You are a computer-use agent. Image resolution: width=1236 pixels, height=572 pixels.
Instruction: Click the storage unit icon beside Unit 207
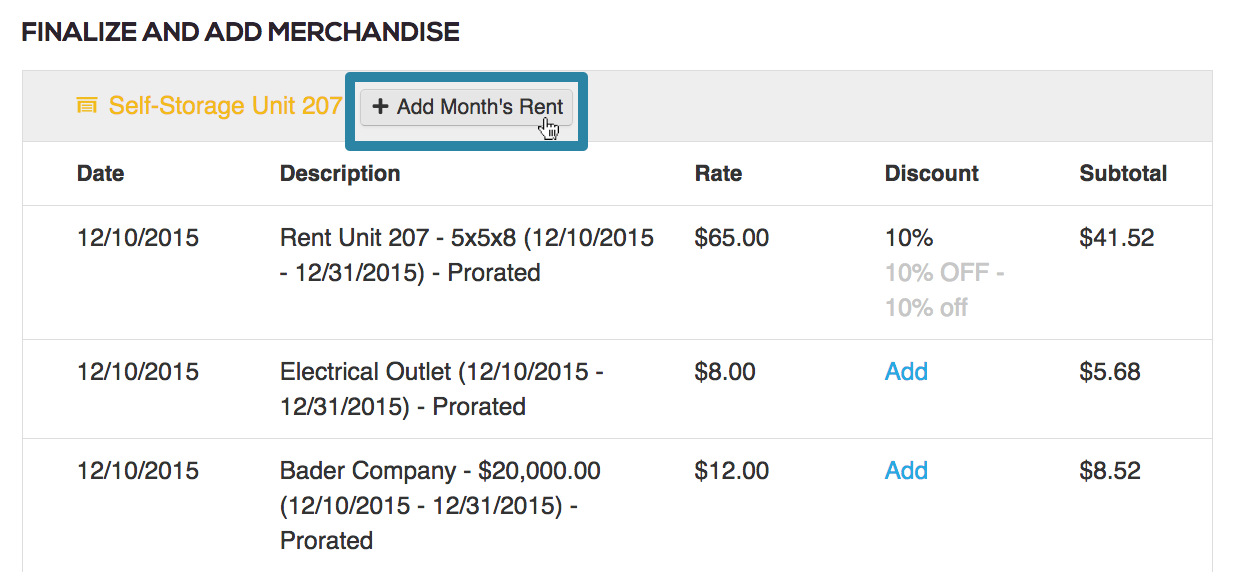point(87,106)
